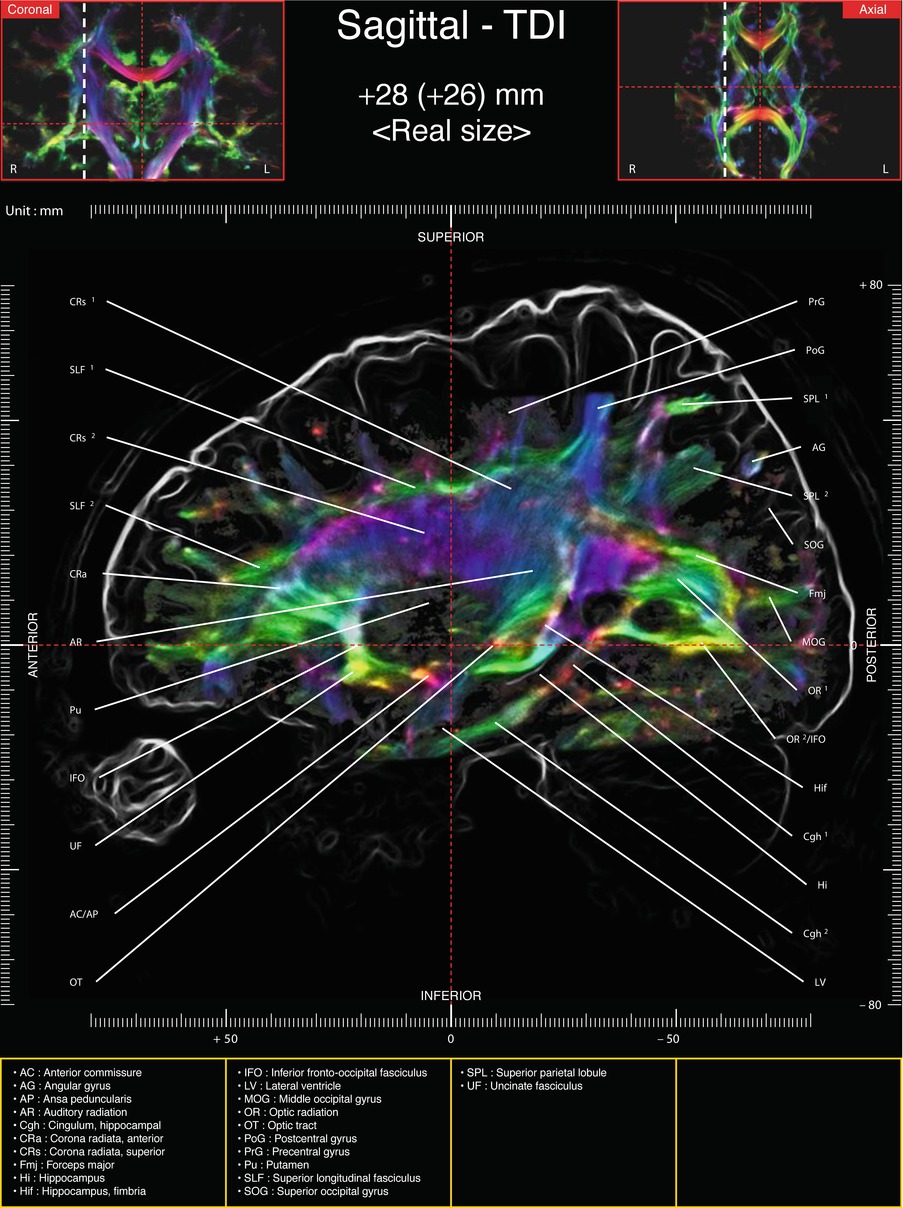The width and height of the screenshot is (903, 1208).
Task: Click the OT label at bottom left
Action: click(76, 983)
